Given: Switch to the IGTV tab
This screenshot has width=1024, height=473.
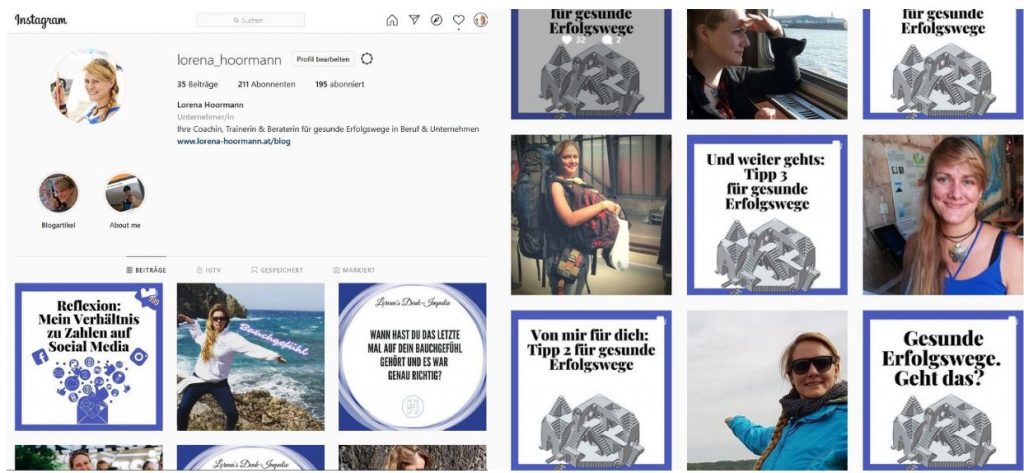Looking at the screenshot, I should (x=208, y=270).
